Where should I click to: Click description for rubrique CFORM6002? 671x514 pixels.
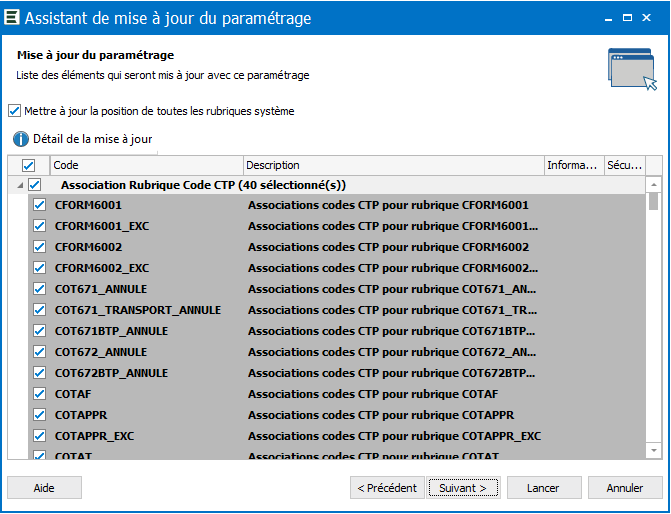point(388,247)
